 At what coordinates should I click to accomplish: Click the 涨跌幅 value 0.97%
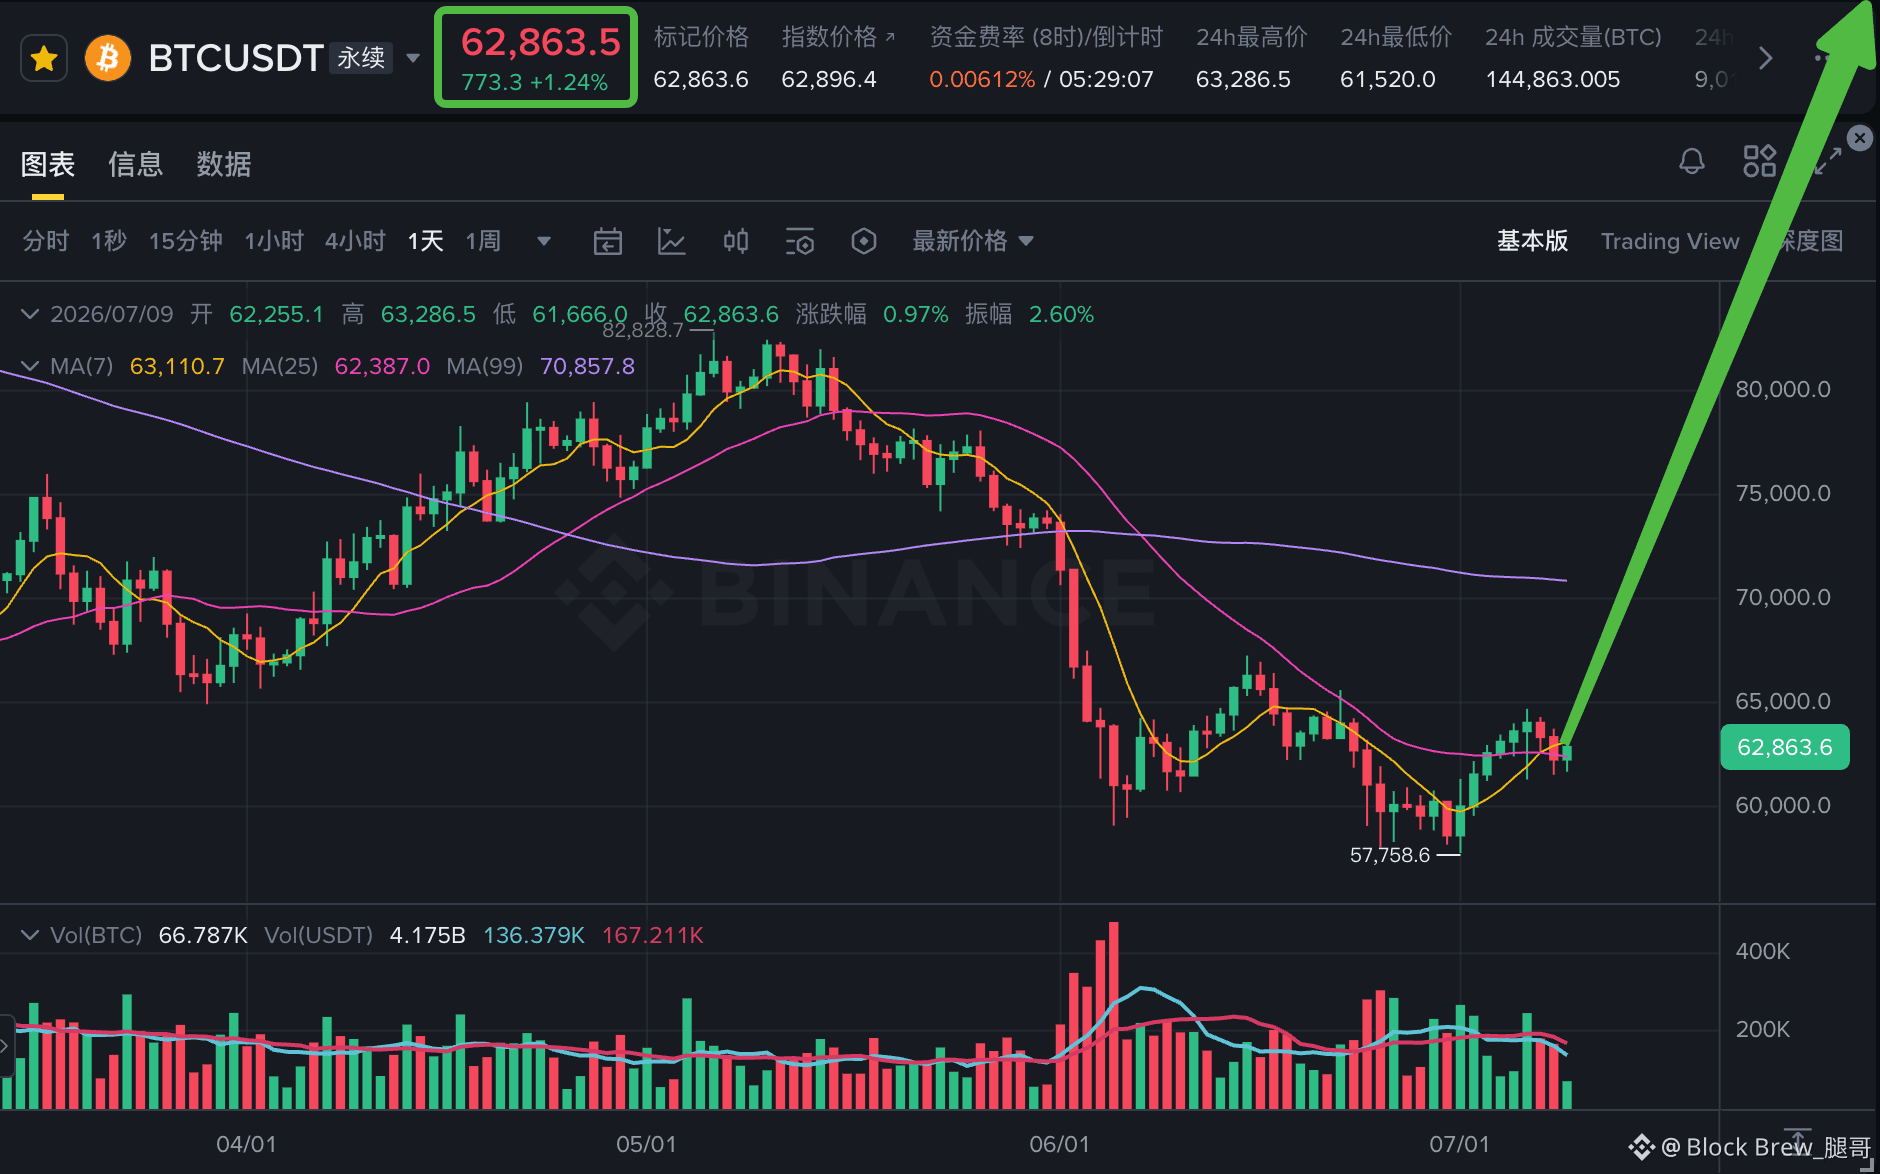pyautogui.click(x=916, y=314)
